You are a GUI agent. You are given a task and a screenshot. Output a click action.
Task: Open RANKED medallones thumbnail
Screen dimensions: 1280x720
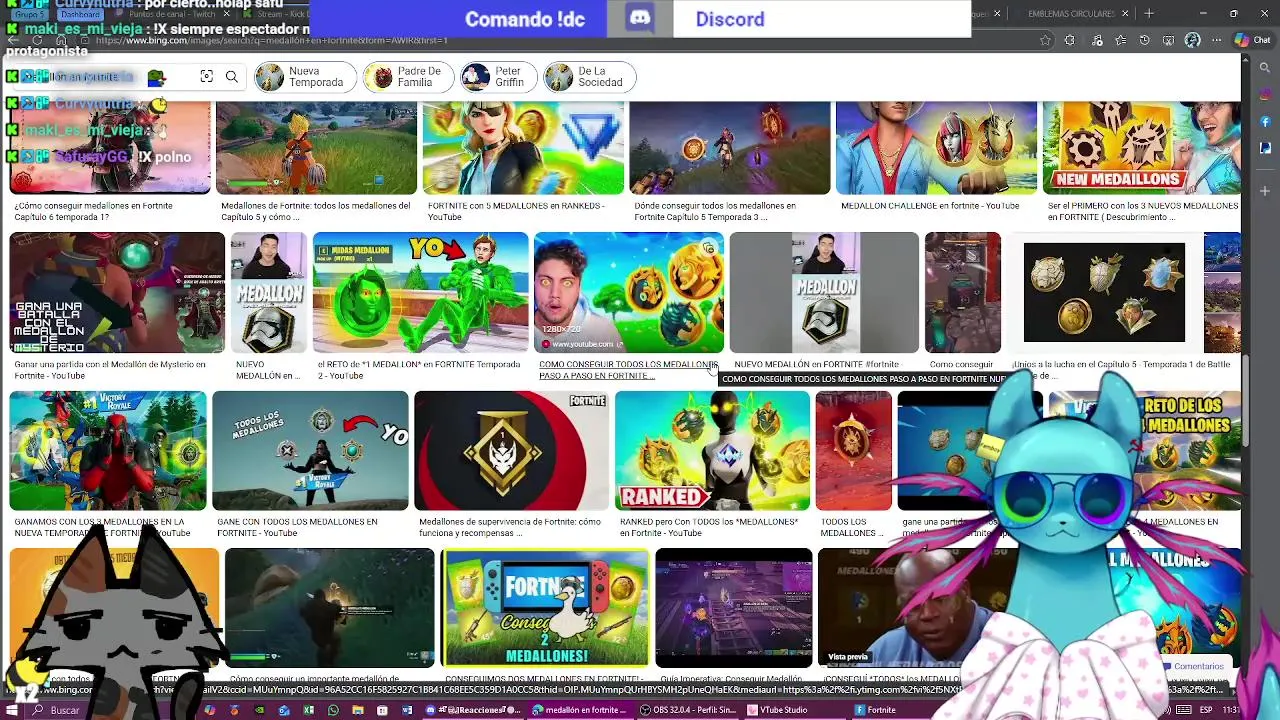(x=712, y=450)
